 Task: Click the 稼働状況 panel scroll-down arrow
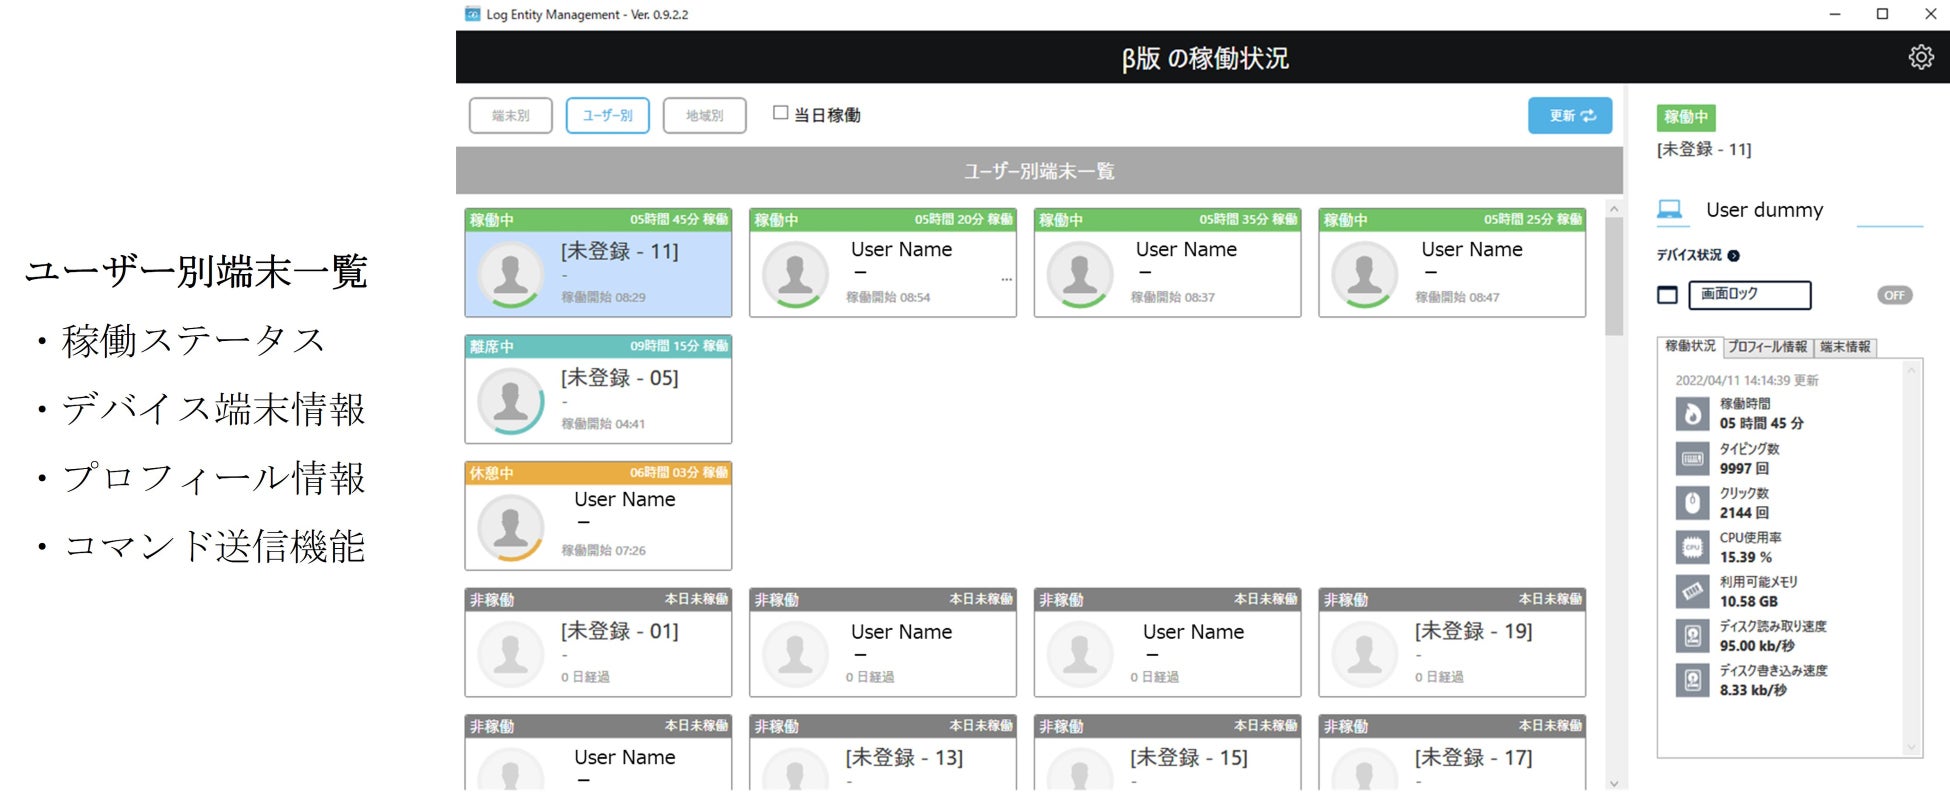pyautogui.click(x=1912, y=747)
